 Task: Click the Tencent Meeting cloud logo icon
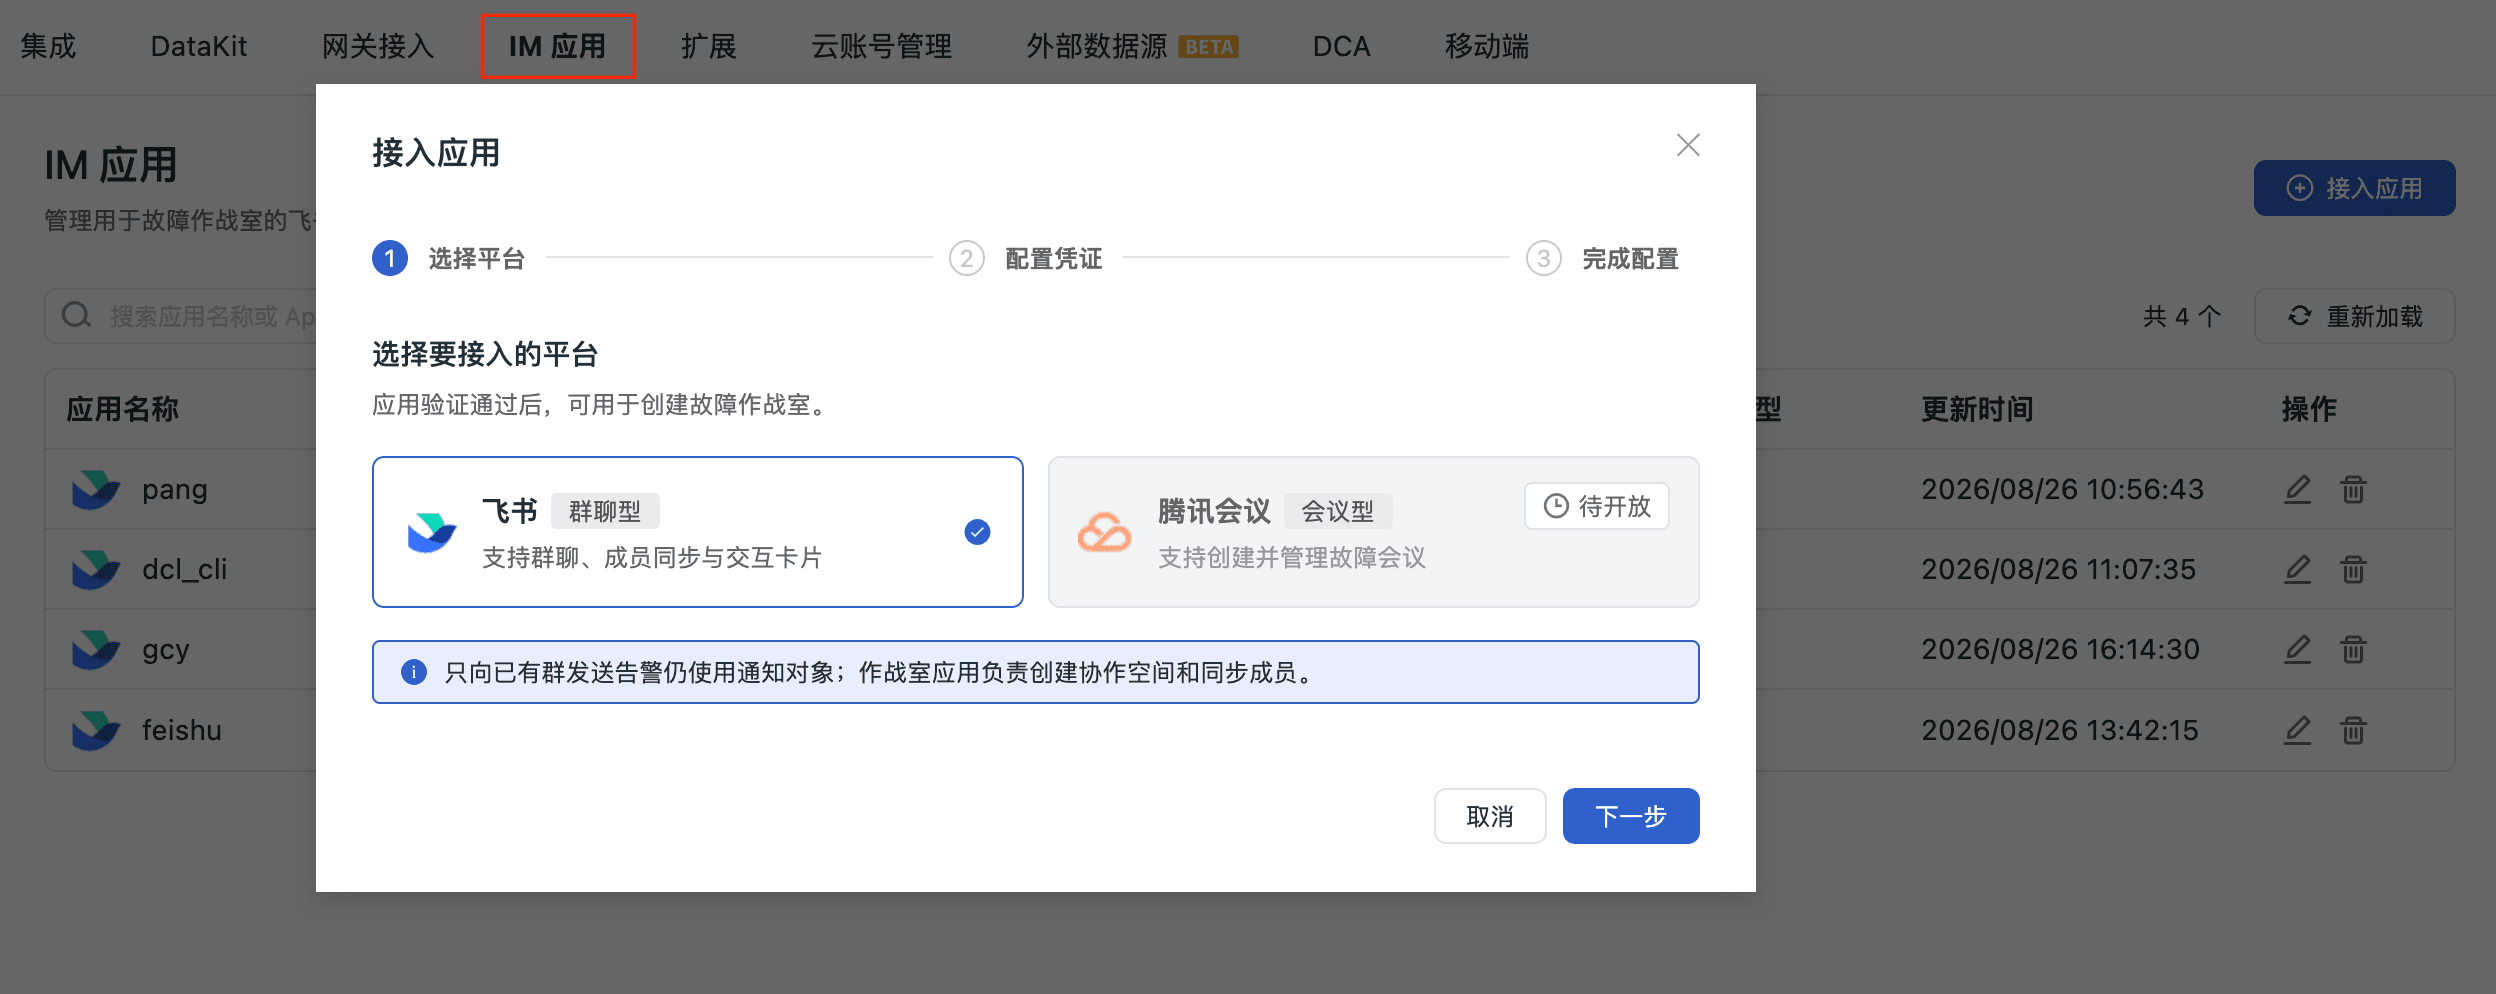1104,533
